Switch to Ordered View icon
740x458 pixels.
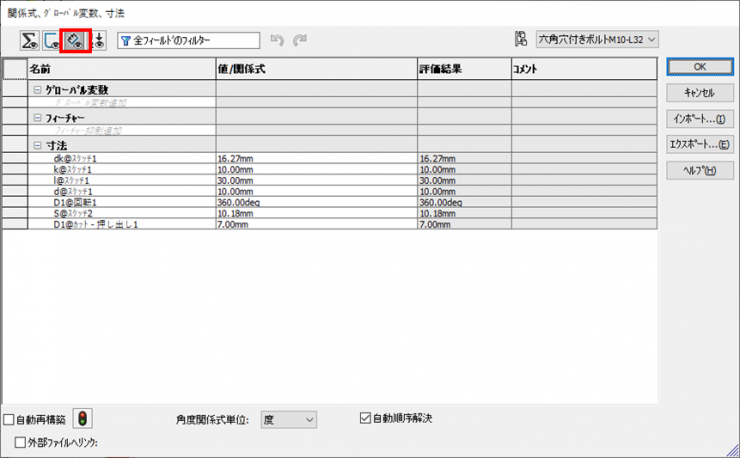tap(98, 40)
